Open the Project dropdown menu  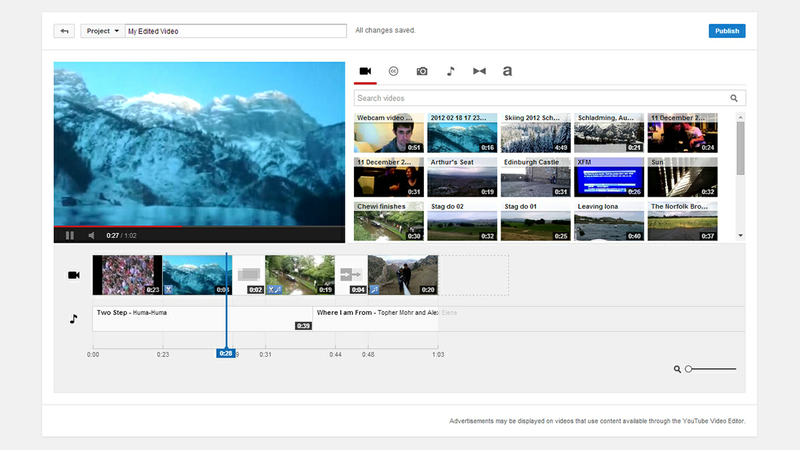[x=100, y=31]
